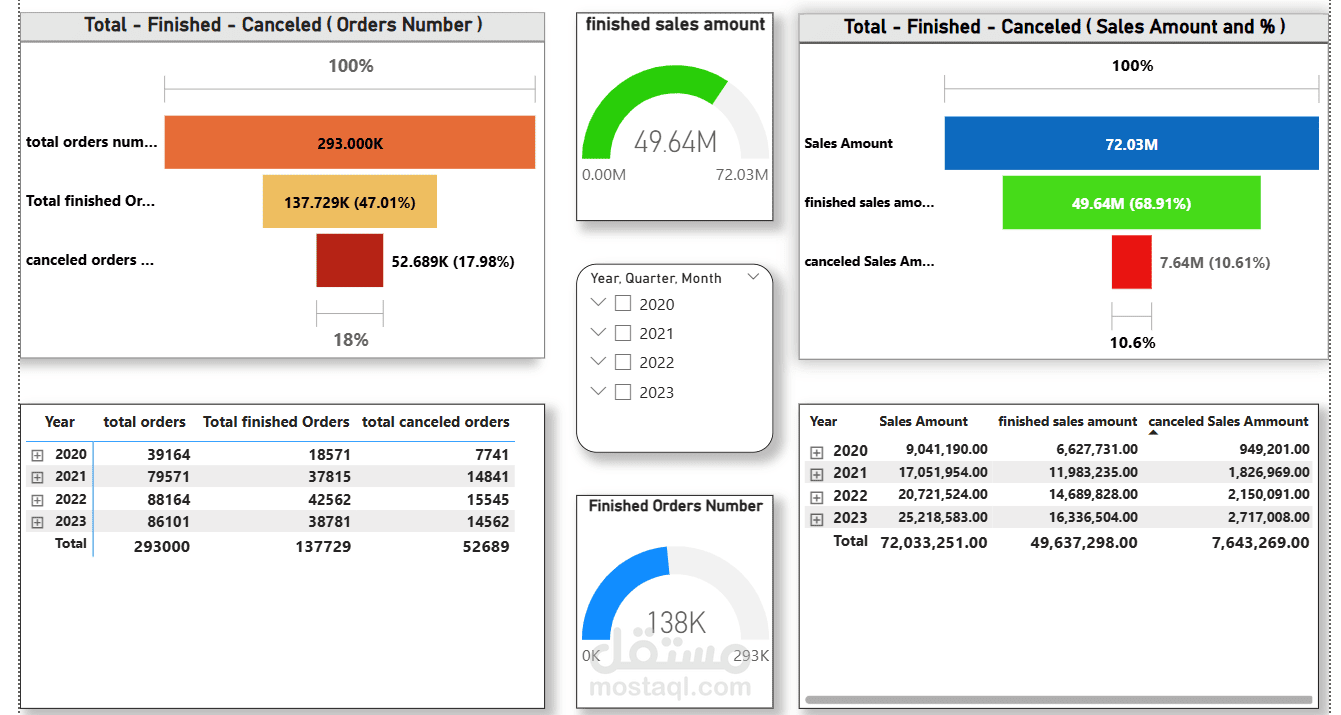Expand 2023 row in the sales amount table
This screenshot has width=1341, height=715.
[x=816, y=519]
